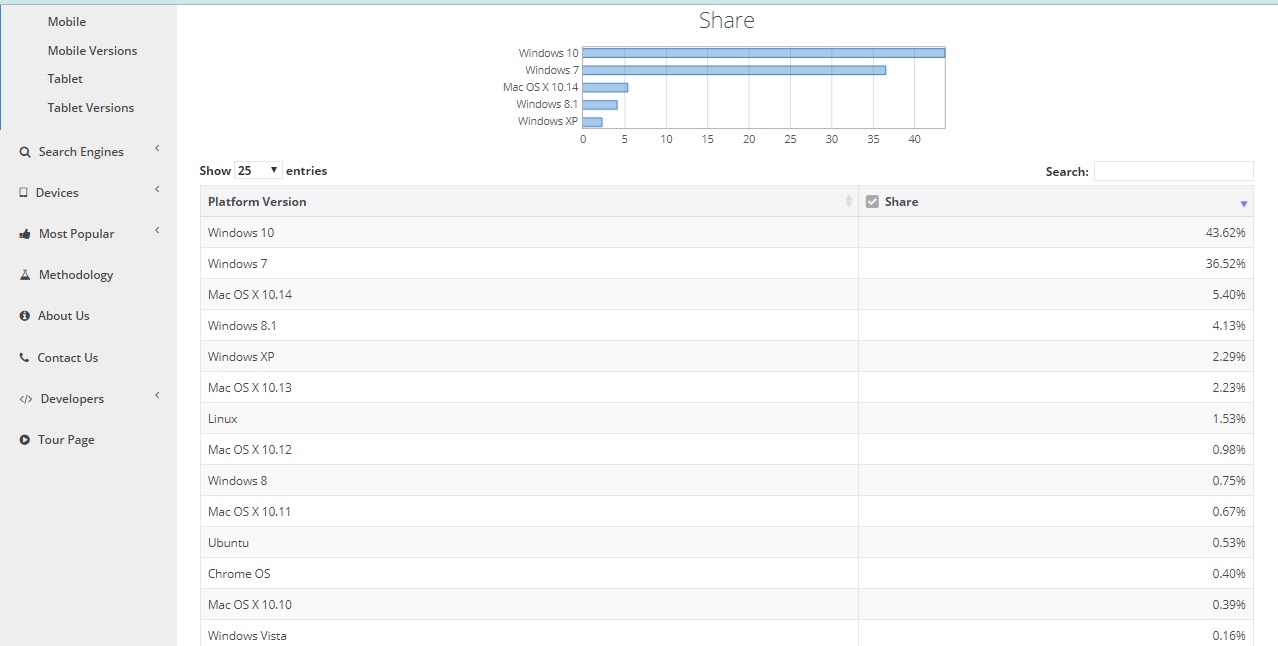Expand the Search Engines chevron
The width and height of the screenshot is (1278, 646).
157,149
